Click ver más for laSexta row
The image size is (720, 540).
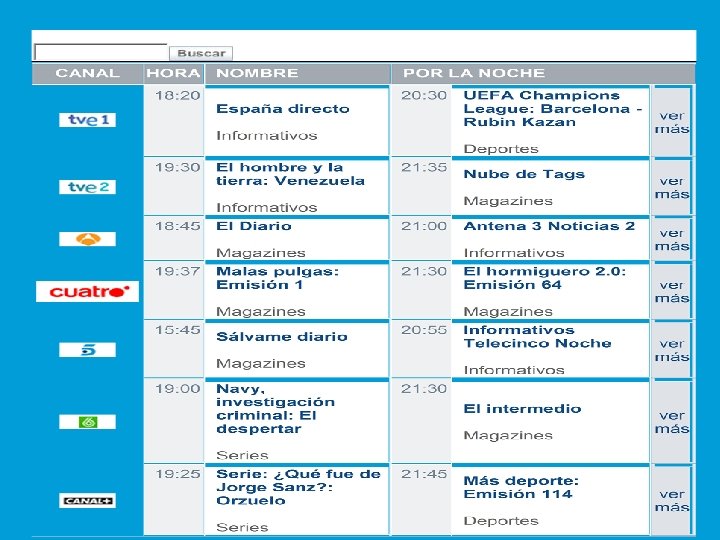click(x=672, y=422)
